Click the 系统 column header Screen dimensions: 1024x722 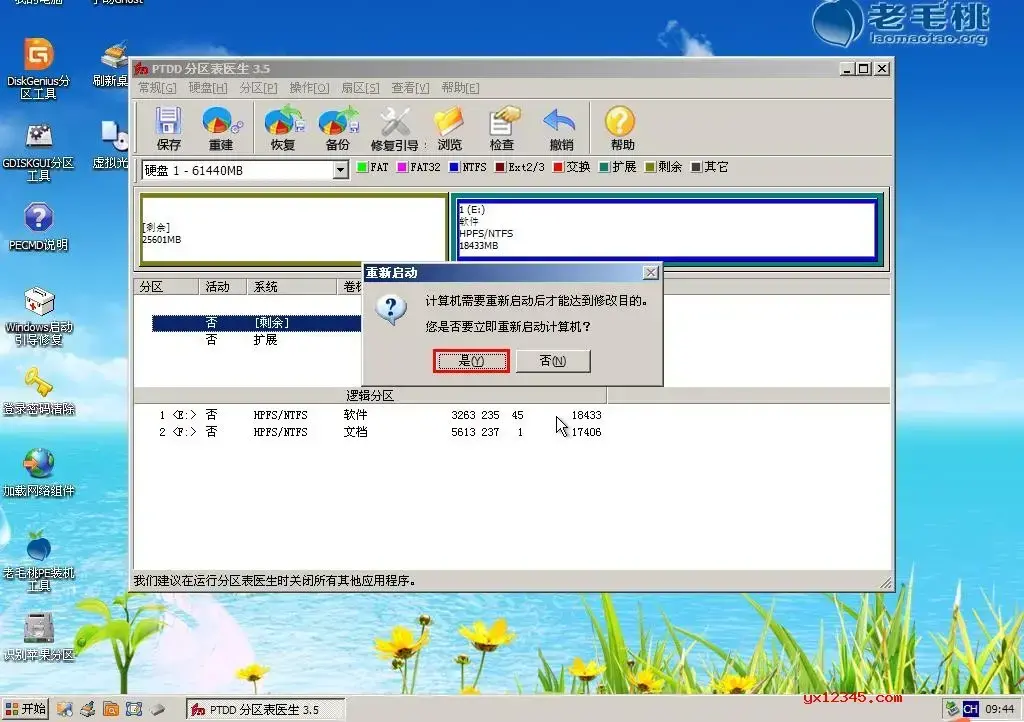point(291,287)
